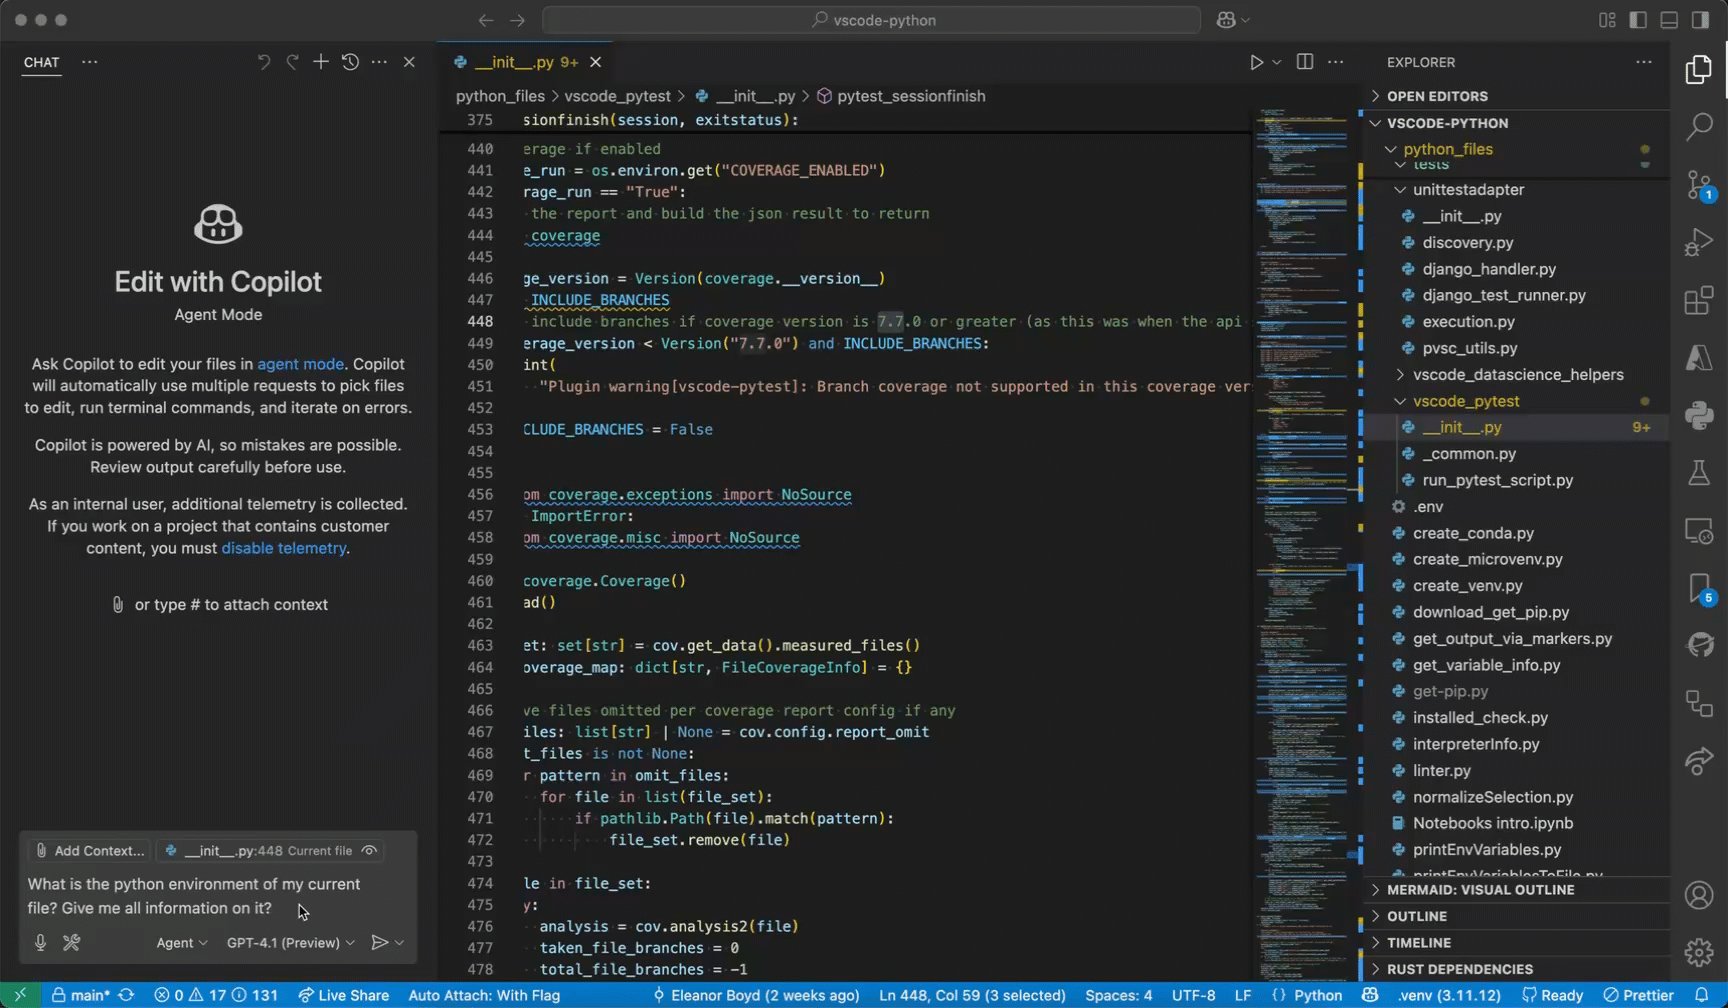Open the Source Control view icon
The height and width of the screenshot is (1008, 1728).
1699,185
